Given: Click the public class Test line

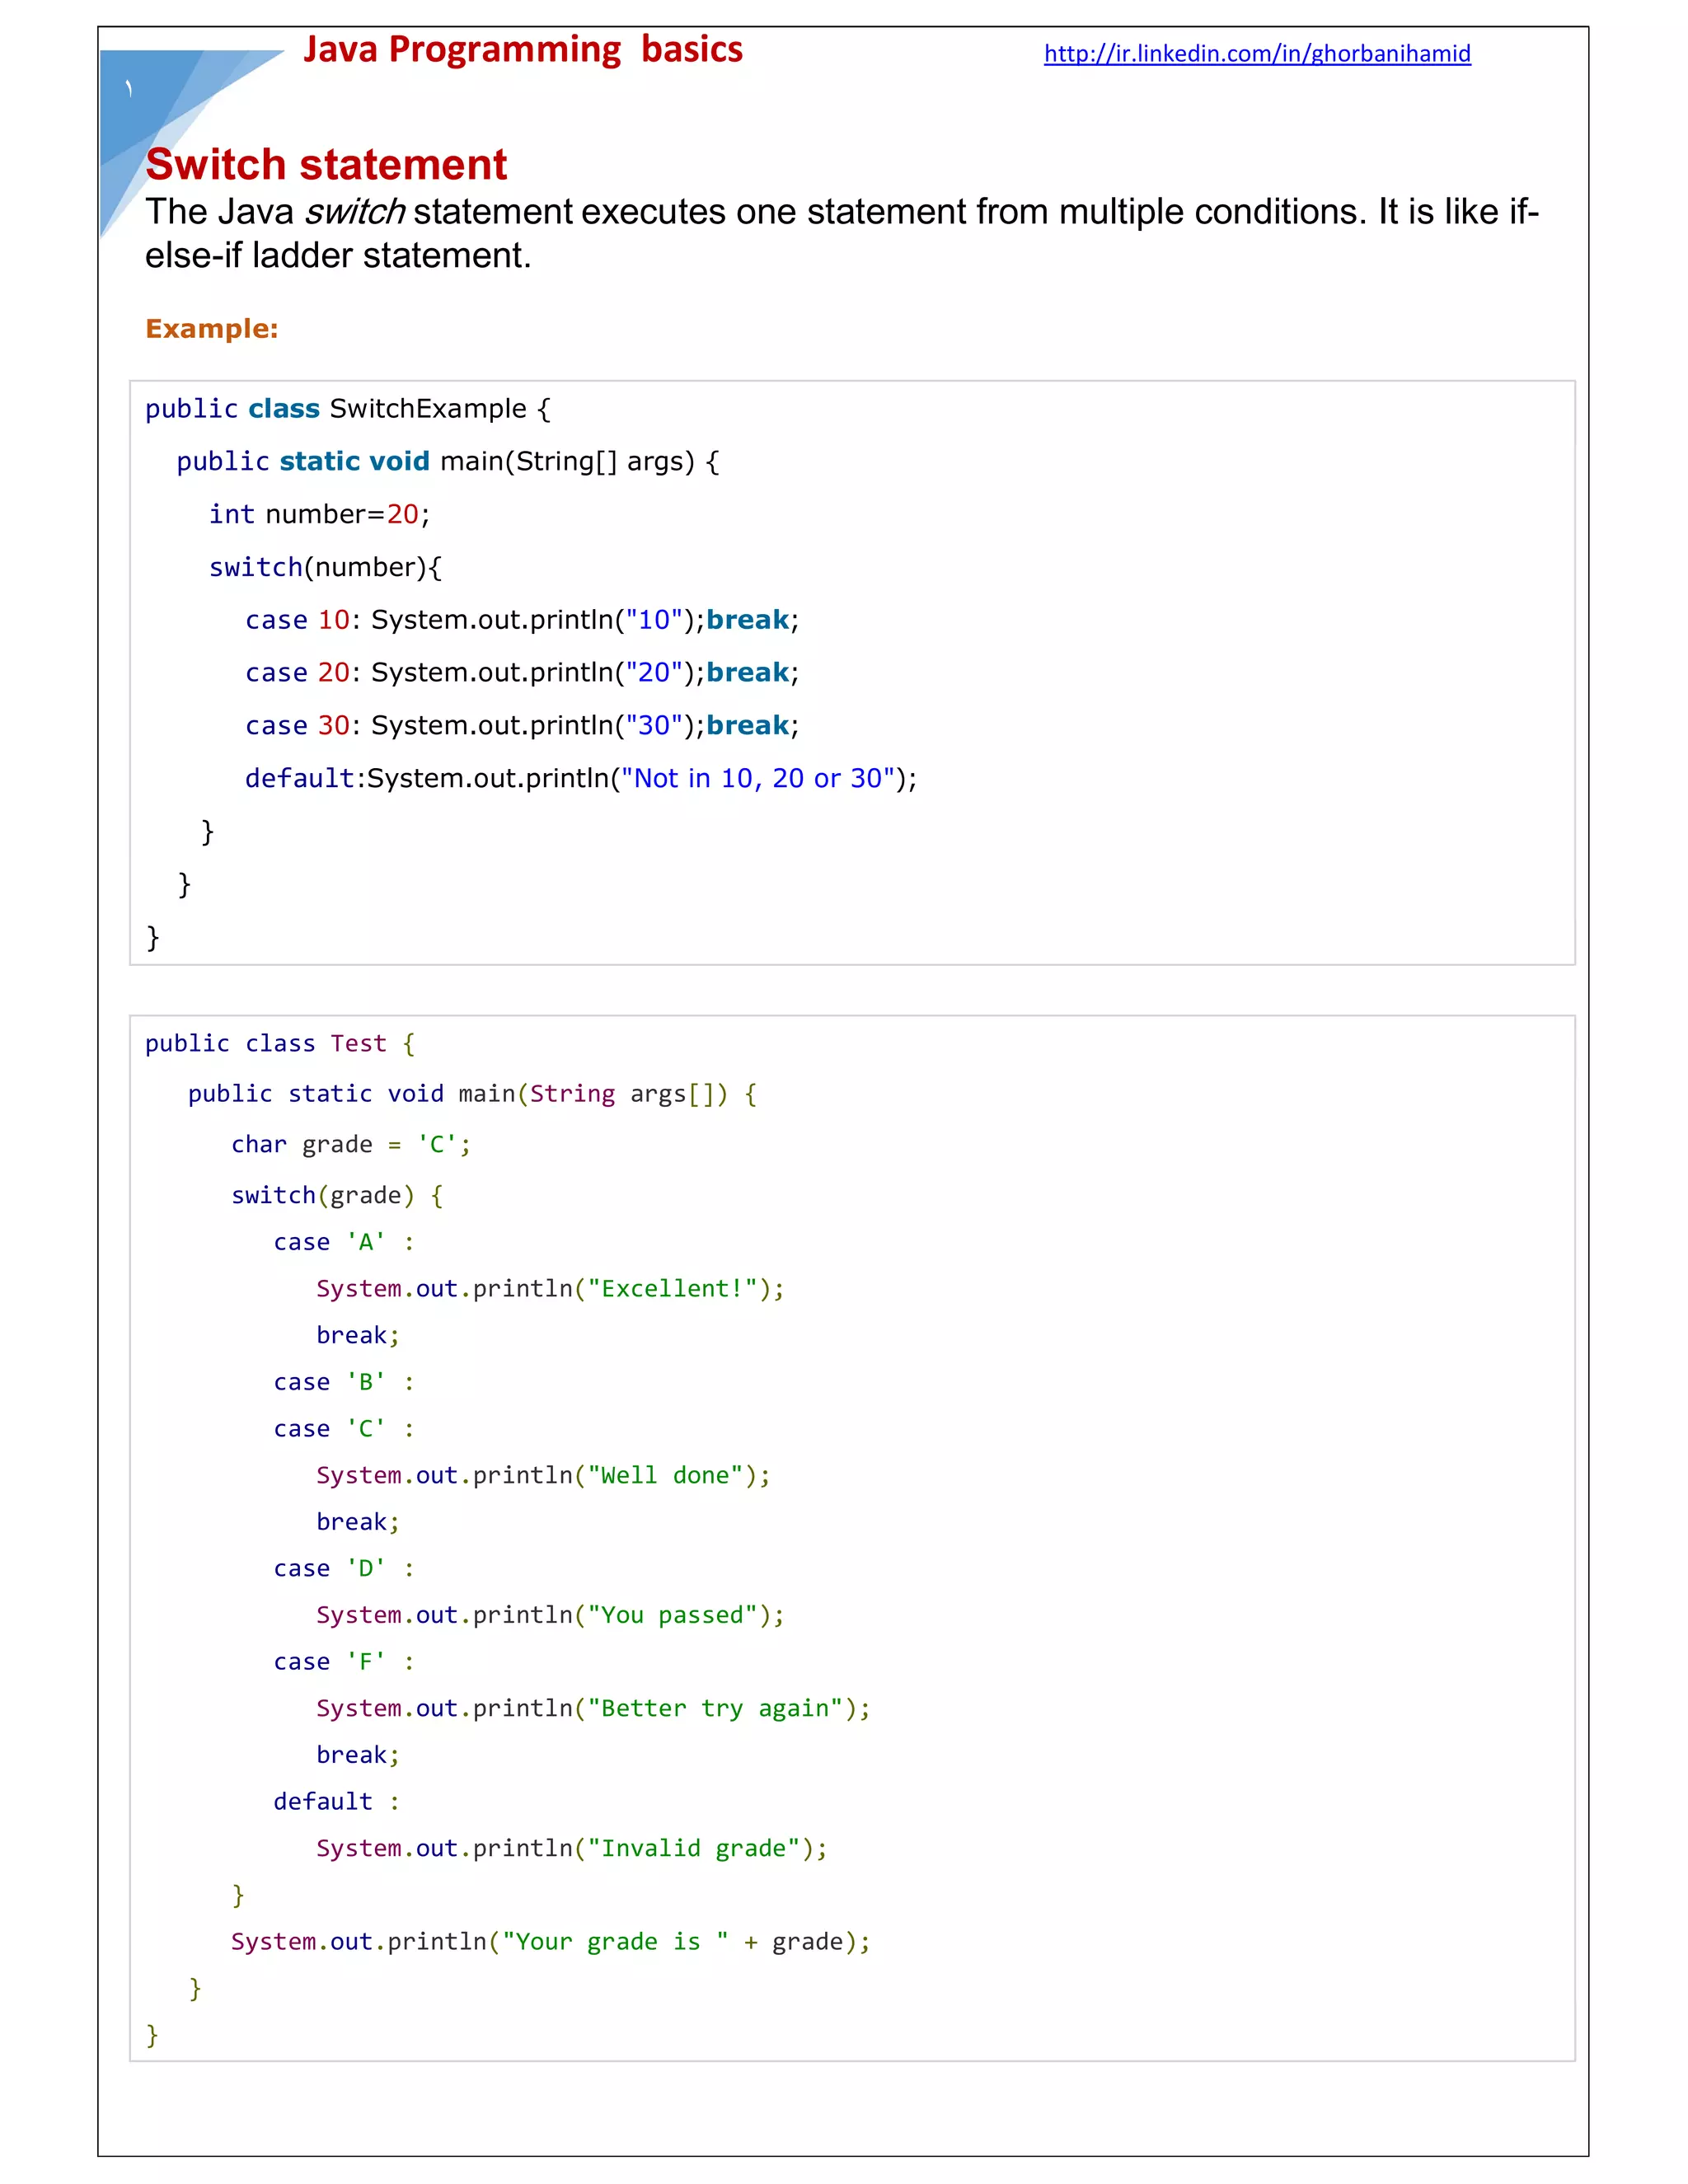Looking at the screenshot, I should 279,1044.
